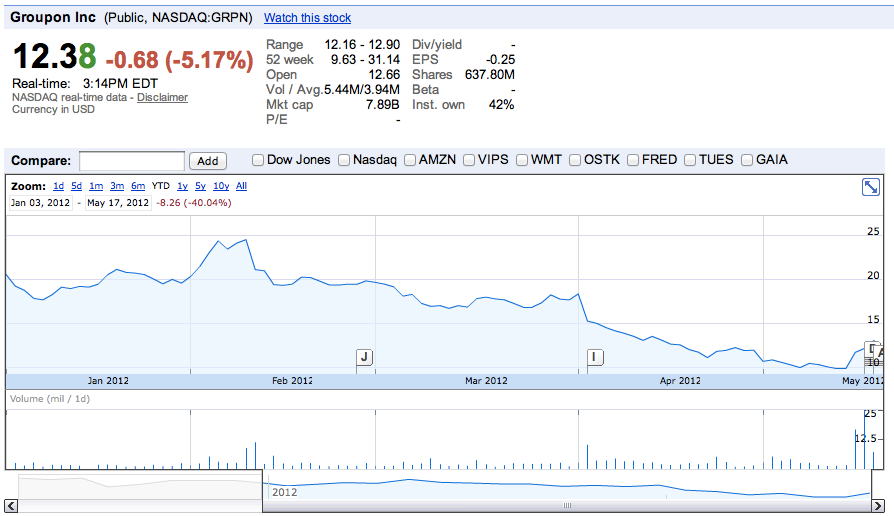Open the NASDAQ data Disclaimer link
The image size is (894, 516).
[x=162, y=97]
